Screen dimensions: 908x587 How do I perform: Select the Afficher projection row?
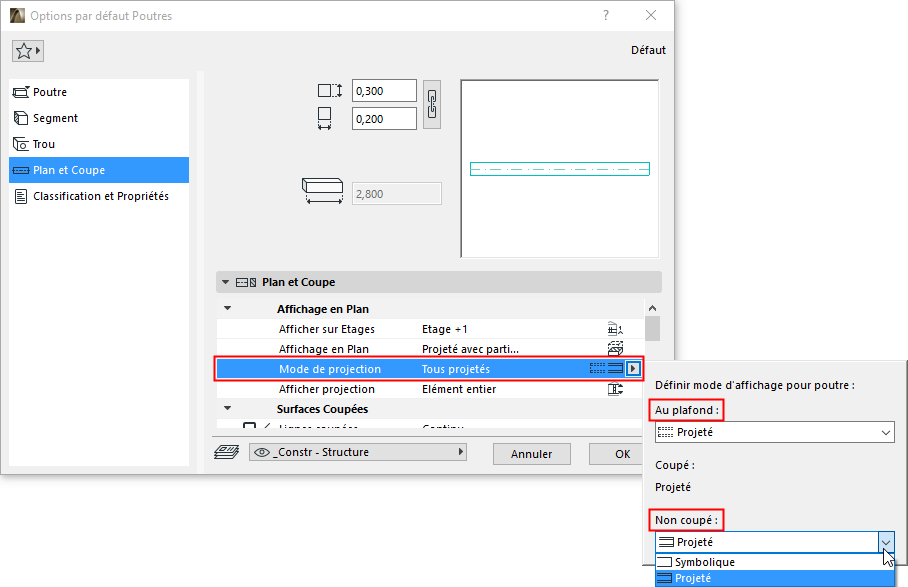430,389
